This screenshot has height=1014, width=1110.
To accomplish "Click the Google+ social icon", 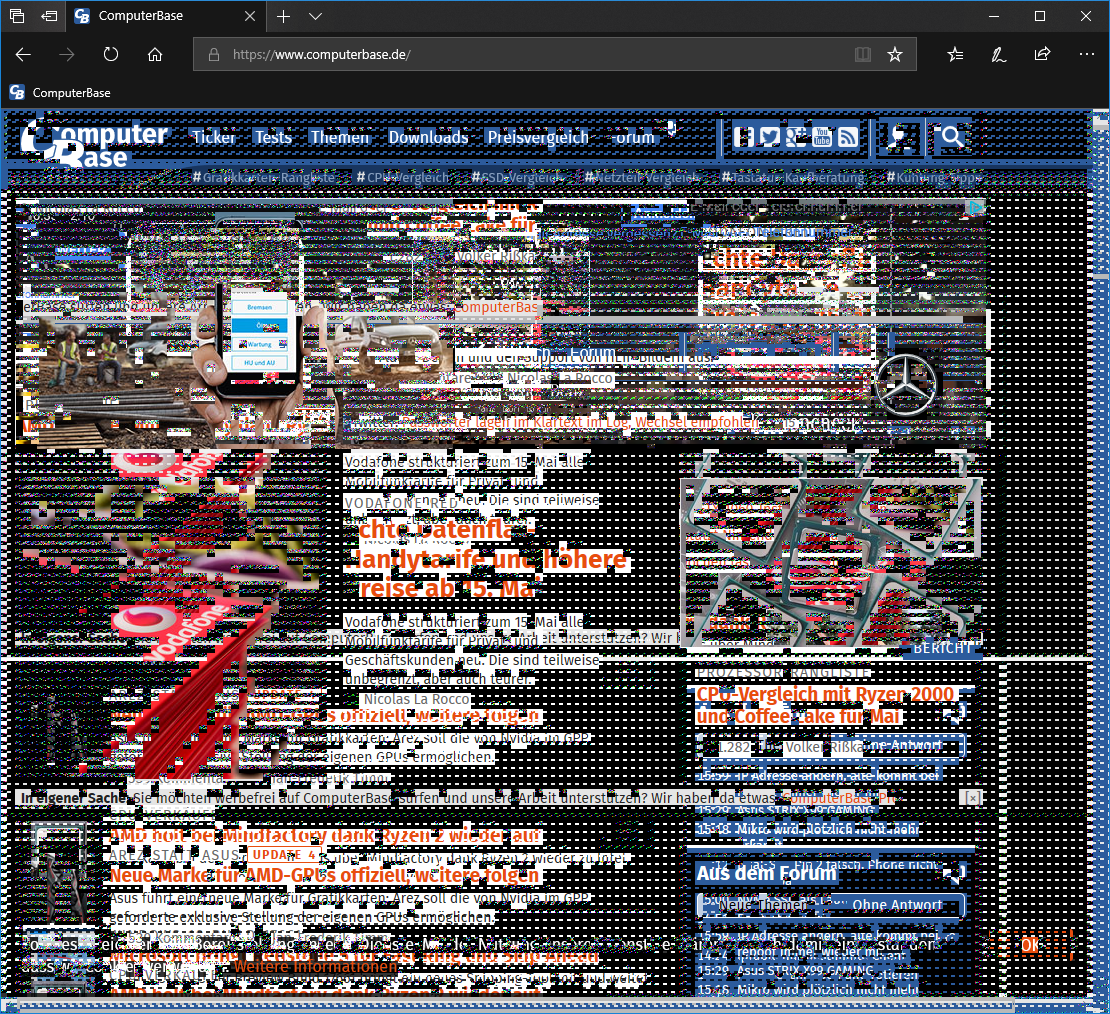I will pyautogui.click(x=796, y=137).
